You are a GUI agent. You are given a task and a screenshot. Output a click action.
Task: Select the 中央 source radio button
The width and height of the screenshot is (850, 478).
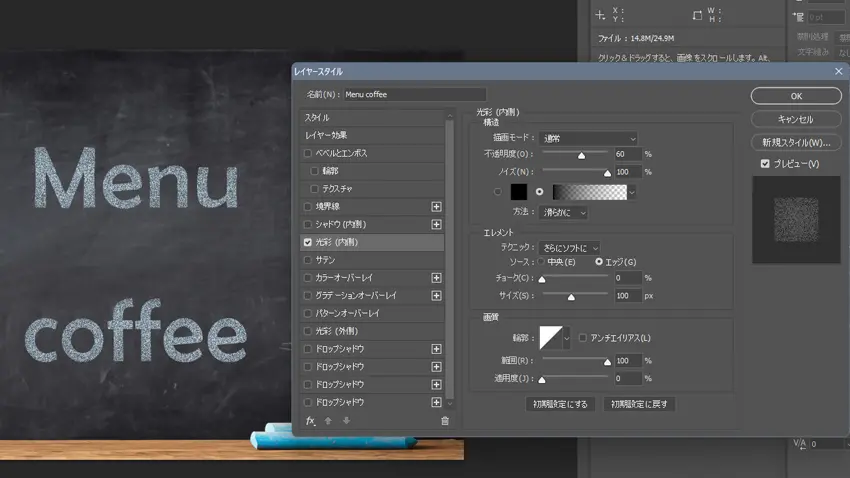tap(543, 262)
